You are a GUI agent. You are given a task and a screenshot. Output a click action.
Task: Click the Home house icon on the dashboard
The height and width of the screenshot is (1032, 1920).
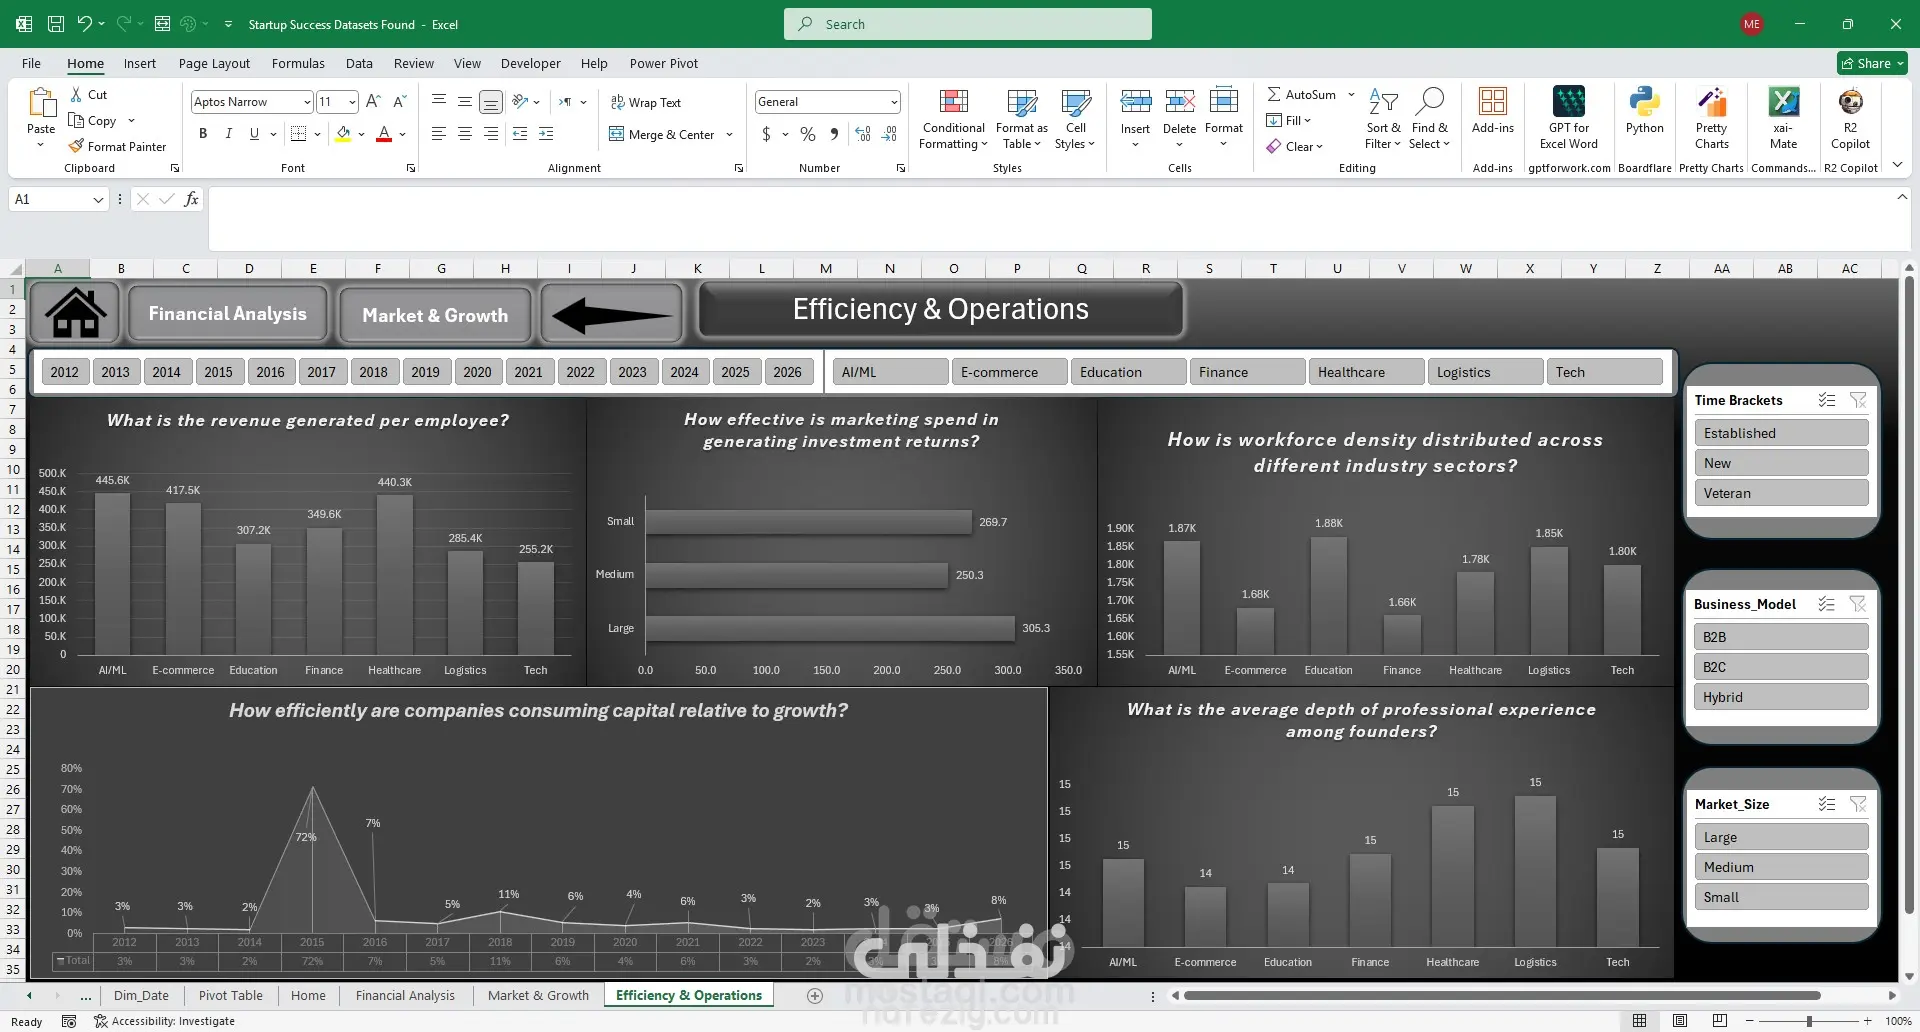coord(75,313)
